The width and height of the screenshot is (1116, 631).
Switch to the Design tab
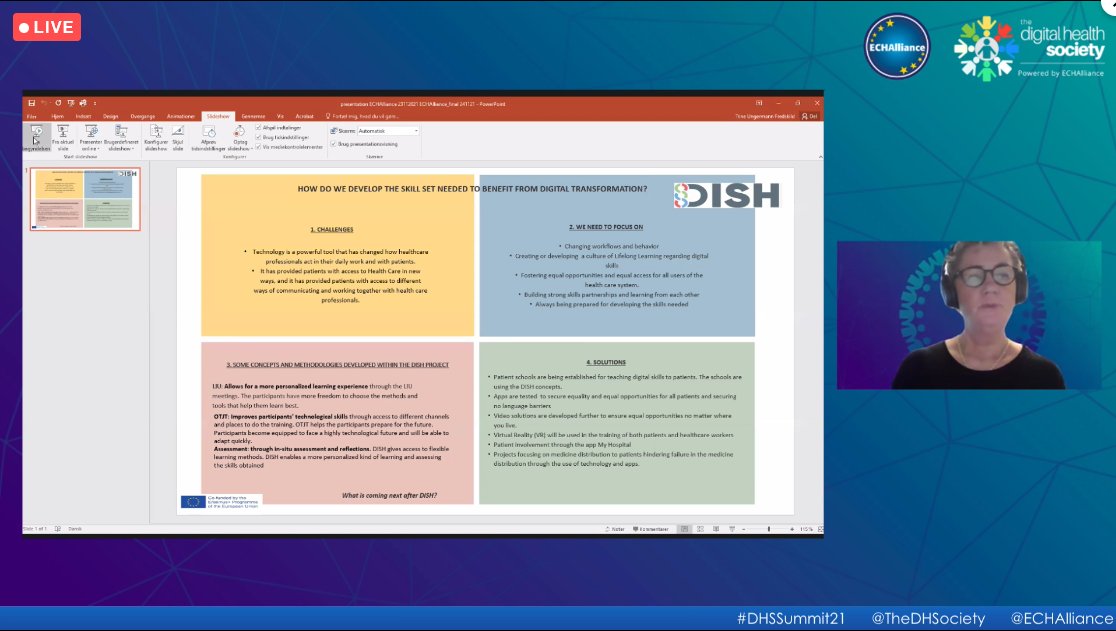[x=110, y=116]
